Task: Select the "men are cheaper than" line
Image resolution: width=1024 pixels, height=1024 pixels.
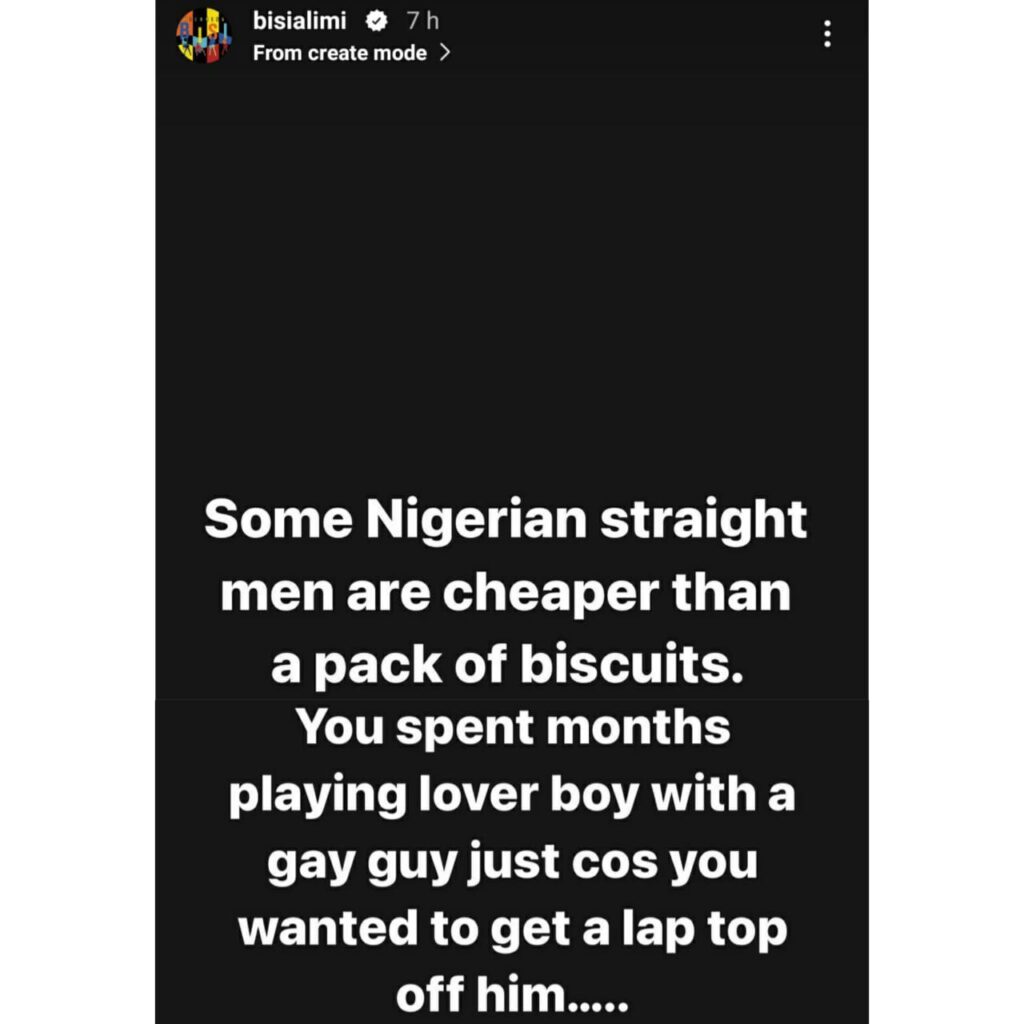Action: (x=506, y=593)
